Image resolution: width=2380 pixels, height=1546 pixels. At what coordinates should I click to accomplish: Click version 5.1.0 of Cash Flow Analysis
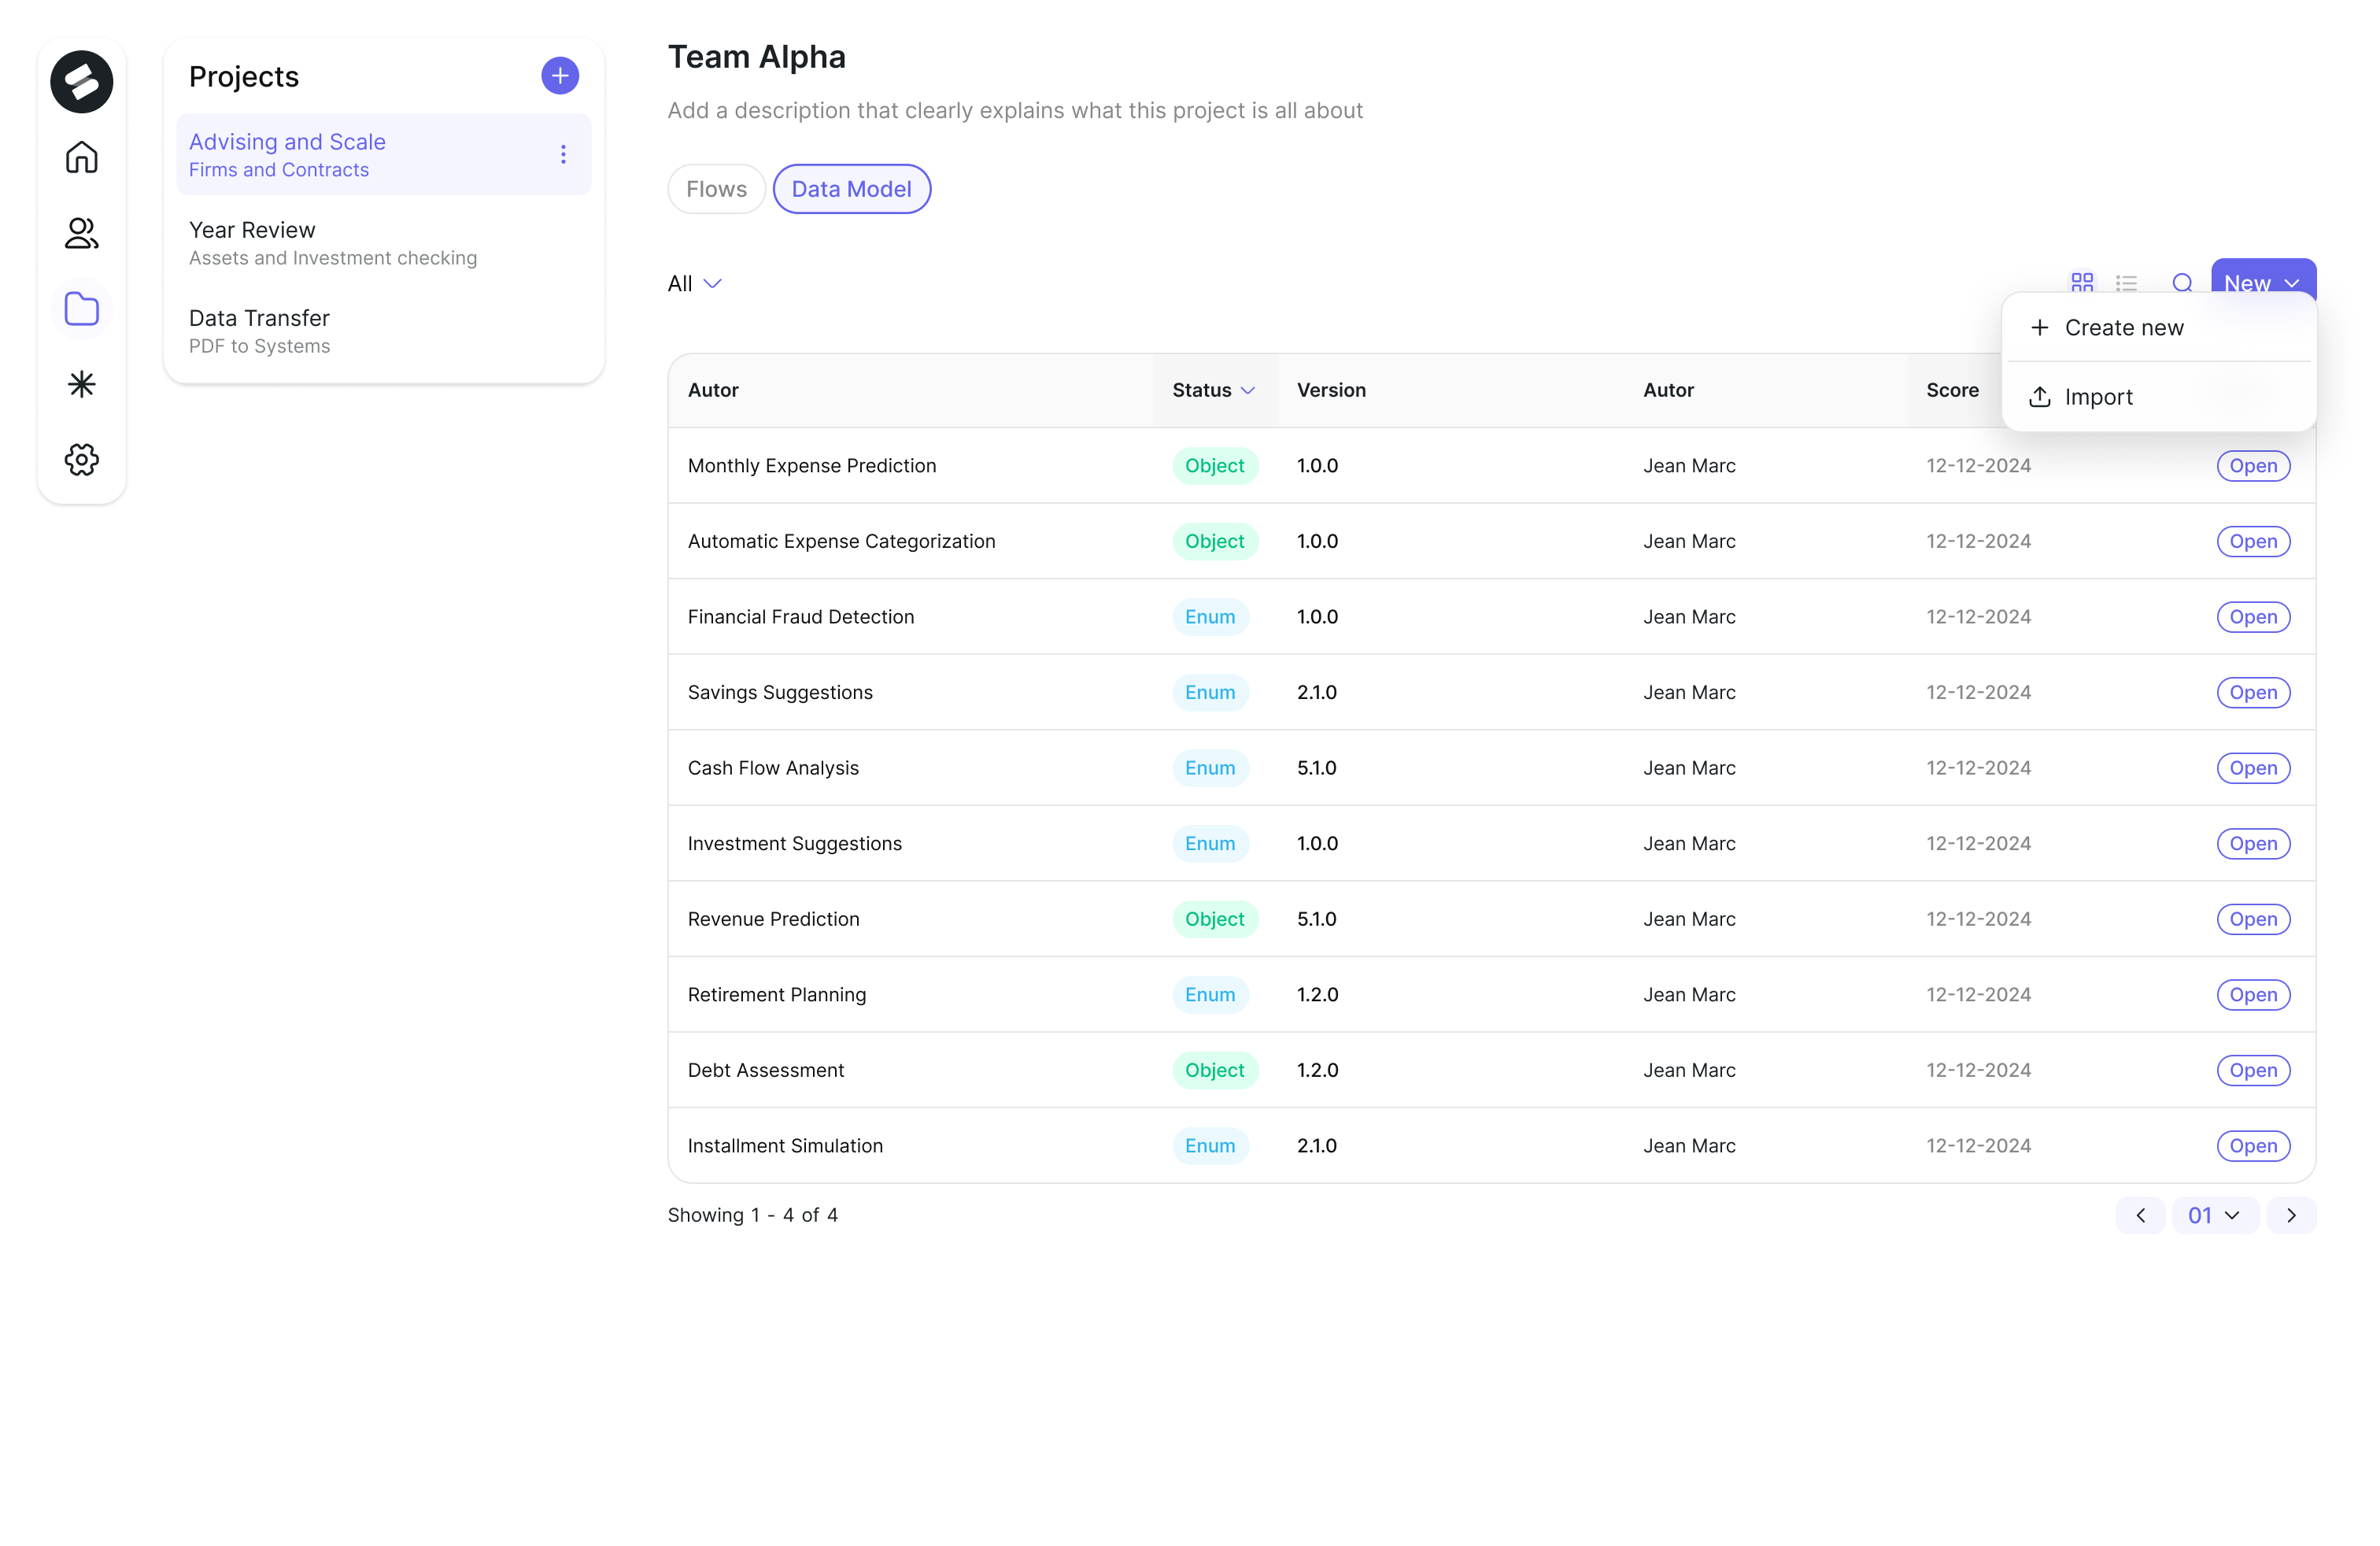(1317, 768)
